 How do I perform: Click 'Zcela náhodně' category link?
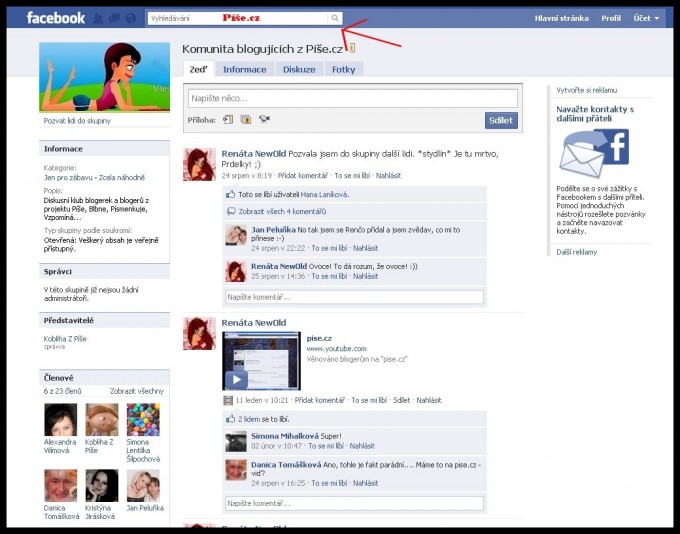[x=122, y=177]
